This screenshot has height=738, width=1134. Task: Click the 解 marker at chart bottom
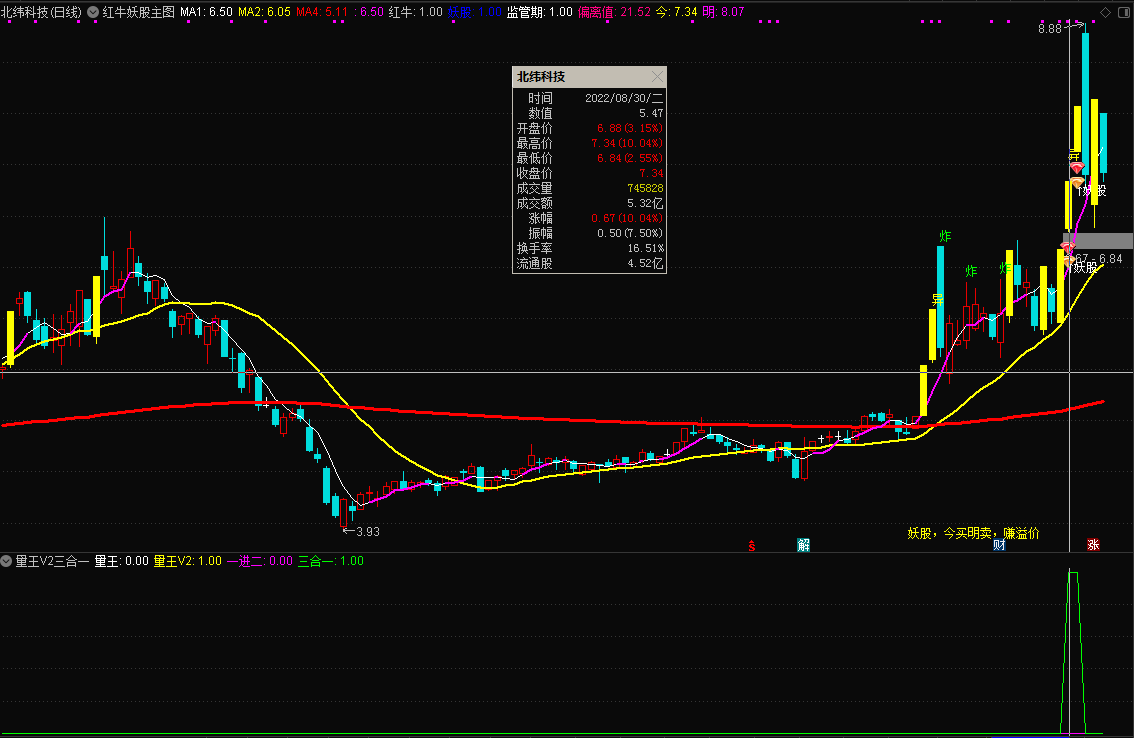point(803,545)
